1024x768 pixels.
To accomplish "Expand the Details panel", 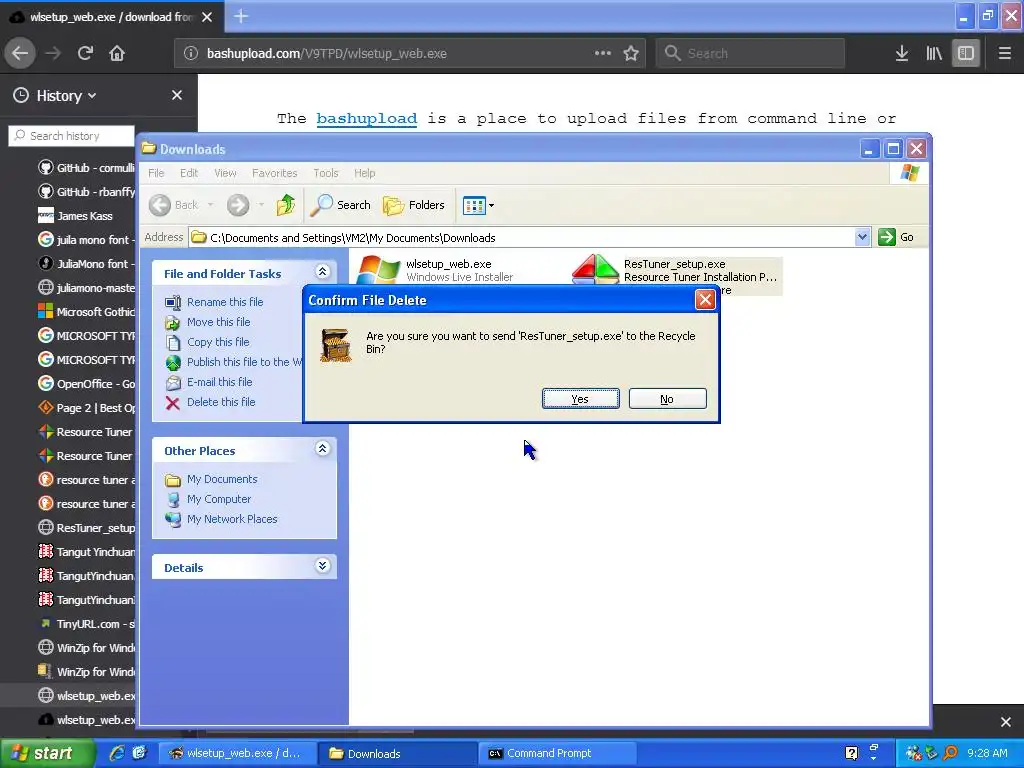I will (x=322, y=566).
